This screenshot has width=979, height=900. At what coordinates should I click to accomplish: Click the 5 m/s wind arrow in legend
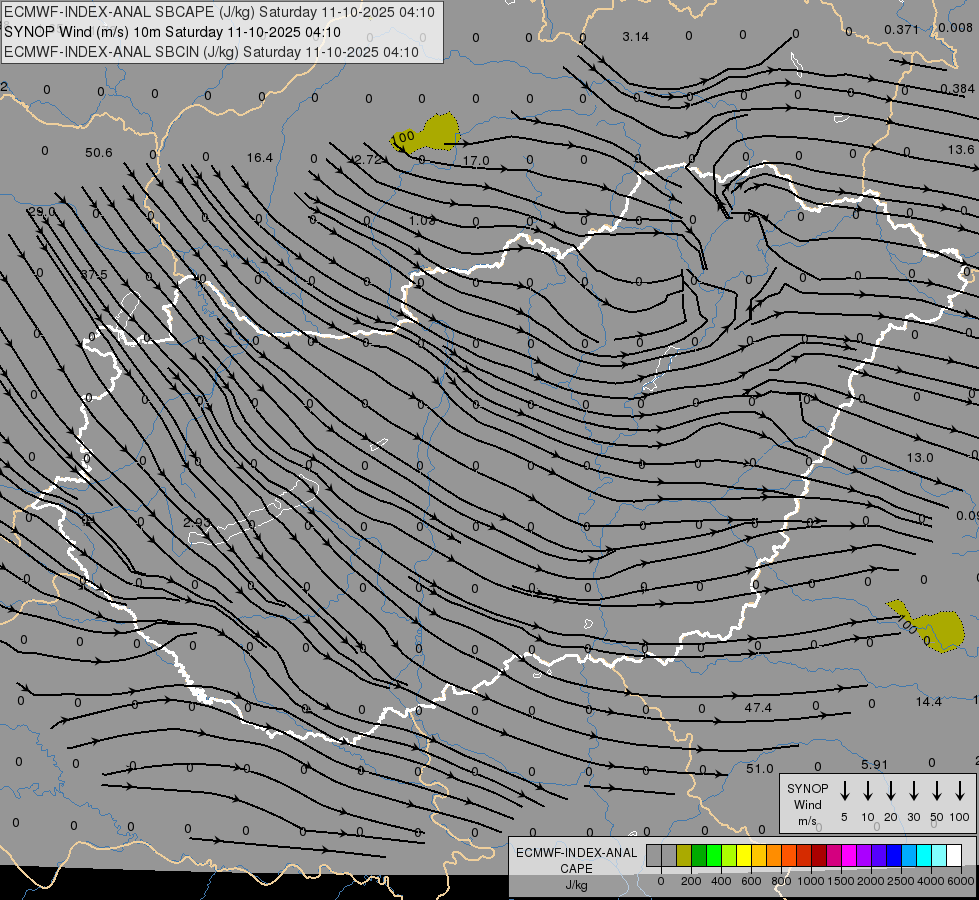[844, 790]
